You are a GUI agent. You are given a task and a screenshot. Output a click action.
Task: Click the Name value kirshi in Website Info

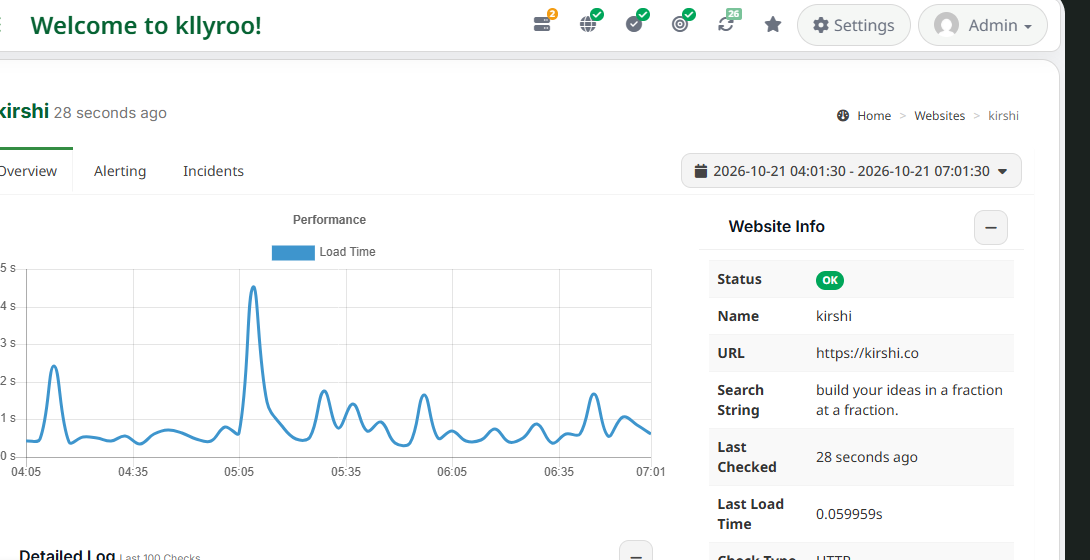coord(833,317)
